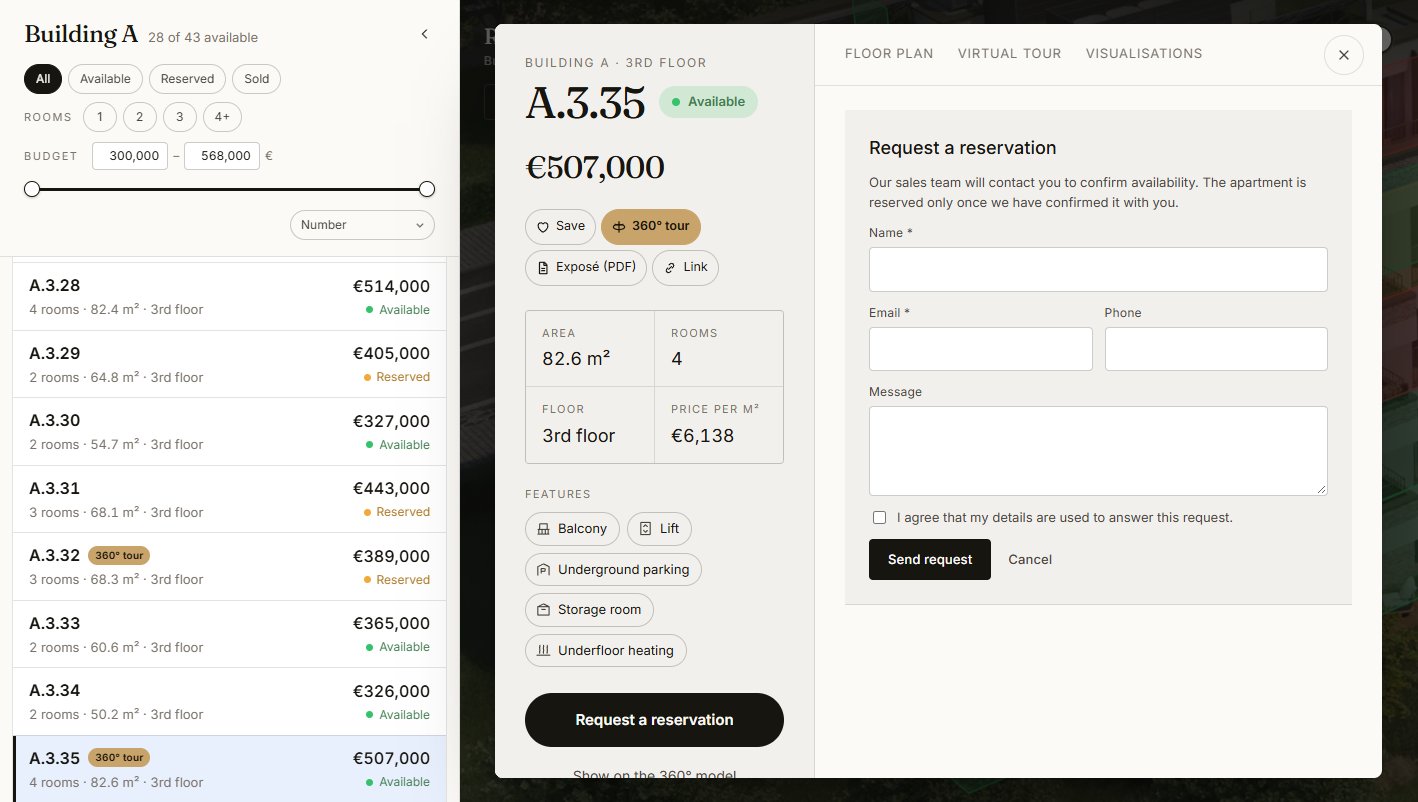This screenshot has width=1418, height=802.
Task: Open apartment A.3.33 priced €365,000
Action: [x=229, y=634]
